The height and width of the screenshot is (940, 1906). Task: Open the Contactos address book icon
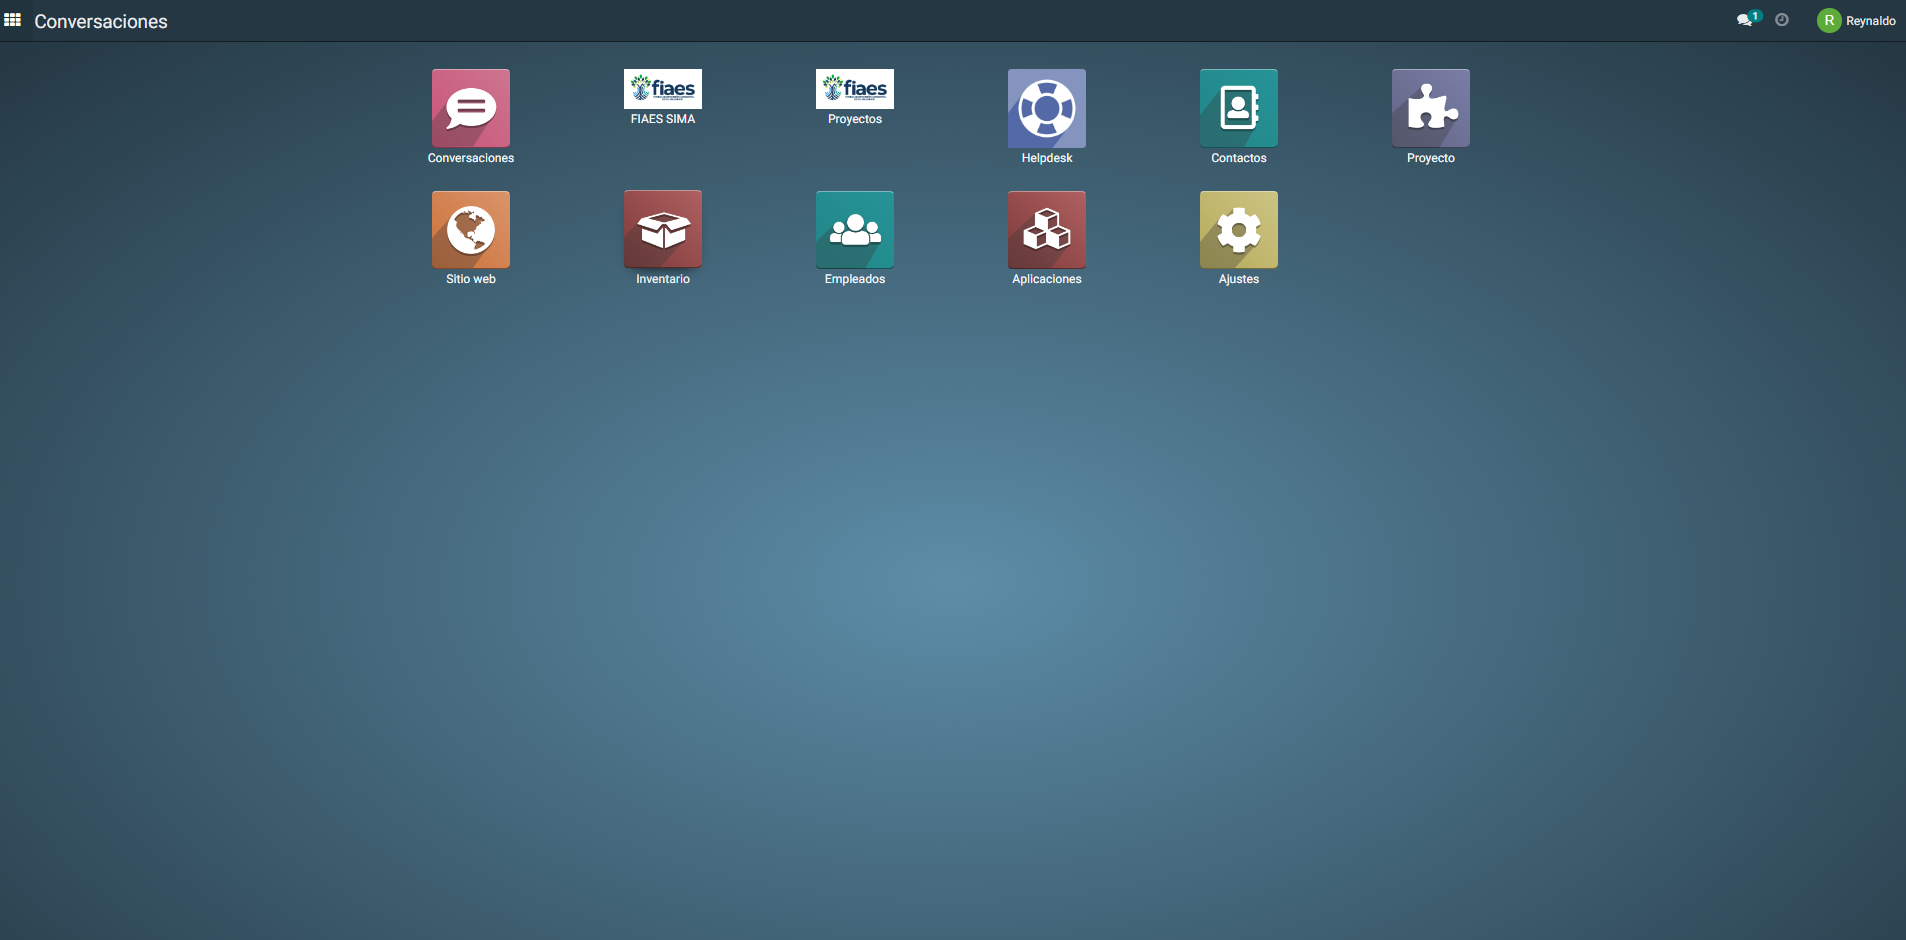[1238, 108]
